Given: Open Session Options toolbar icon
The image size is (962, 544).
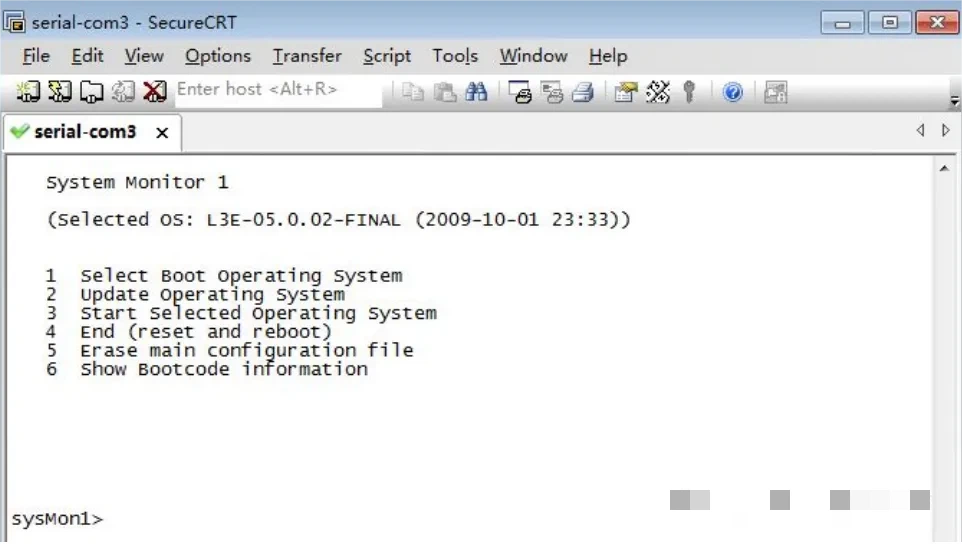Looking at the screenshot, I should point(626,92).
